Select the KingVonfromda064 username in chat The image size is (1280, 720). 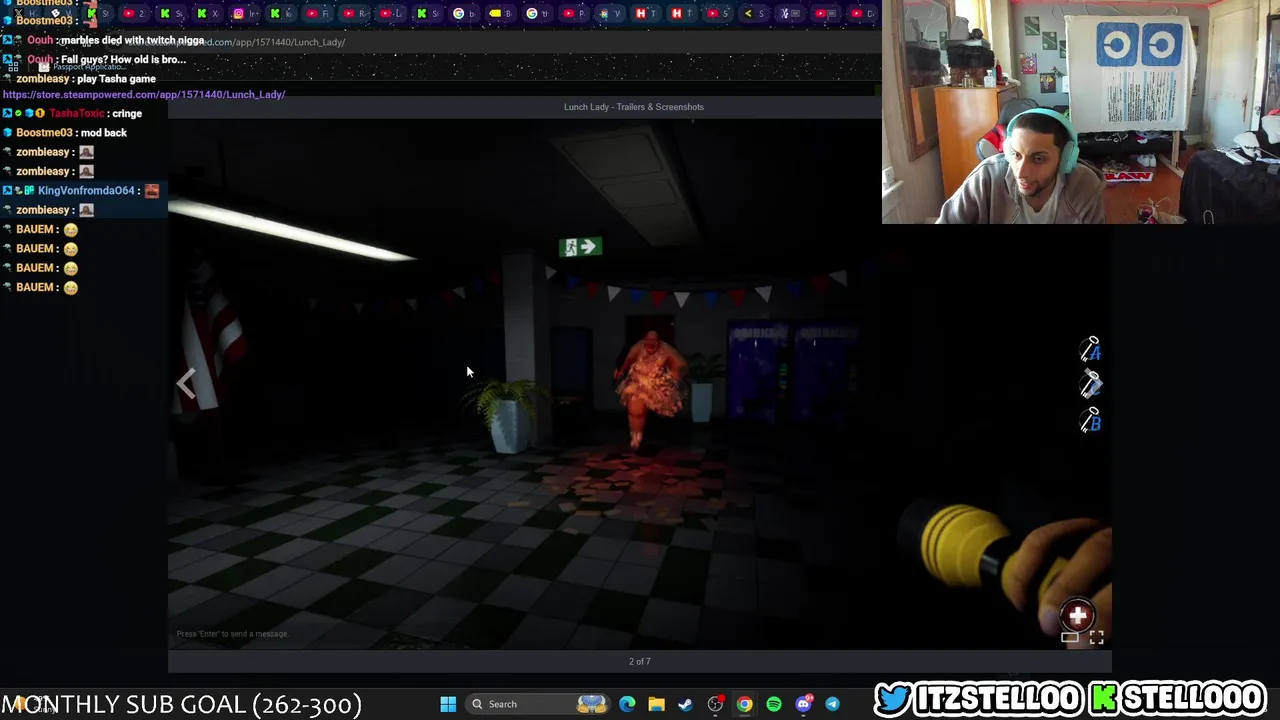pyautogui.click(x=86, y=190)
